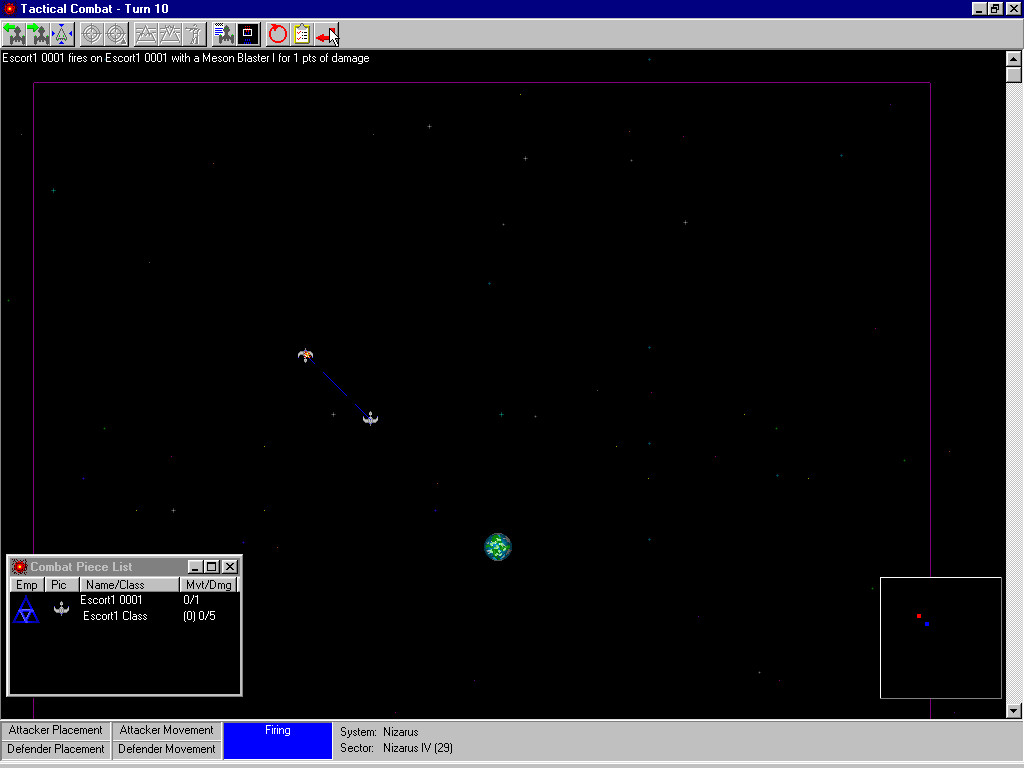Select the Defender Placement phase
The width and height of the screenshot is (1024, 768).
click(56, 749)
